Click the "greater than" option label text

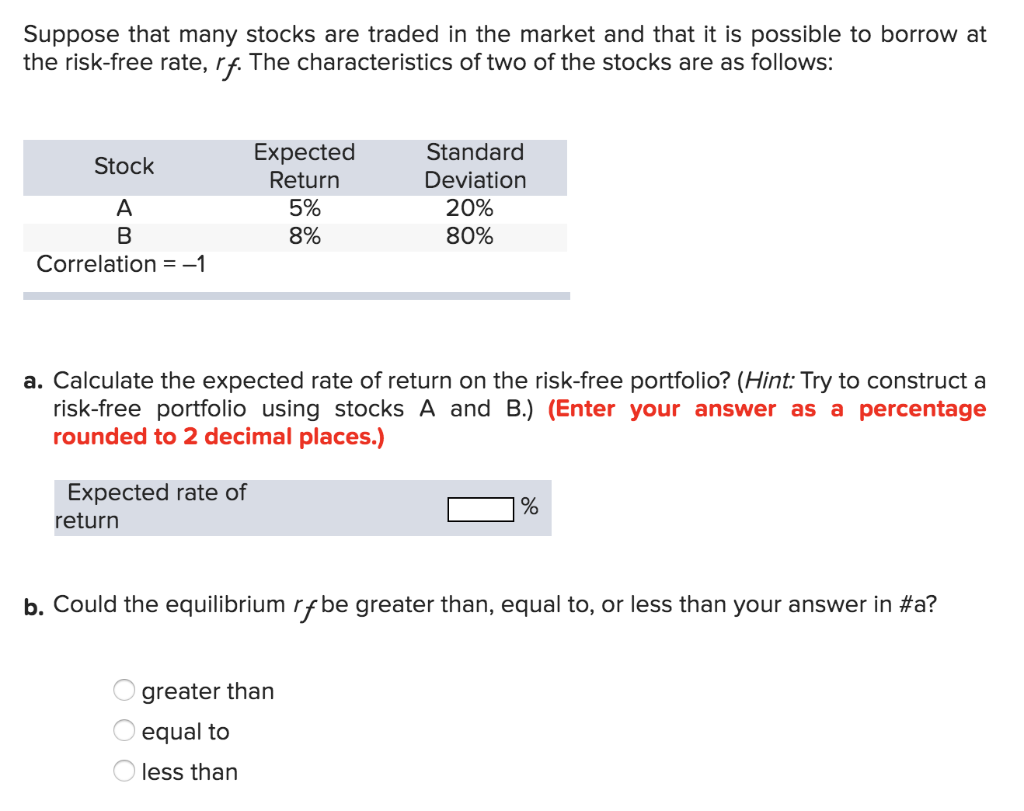[x=208, y=691]
